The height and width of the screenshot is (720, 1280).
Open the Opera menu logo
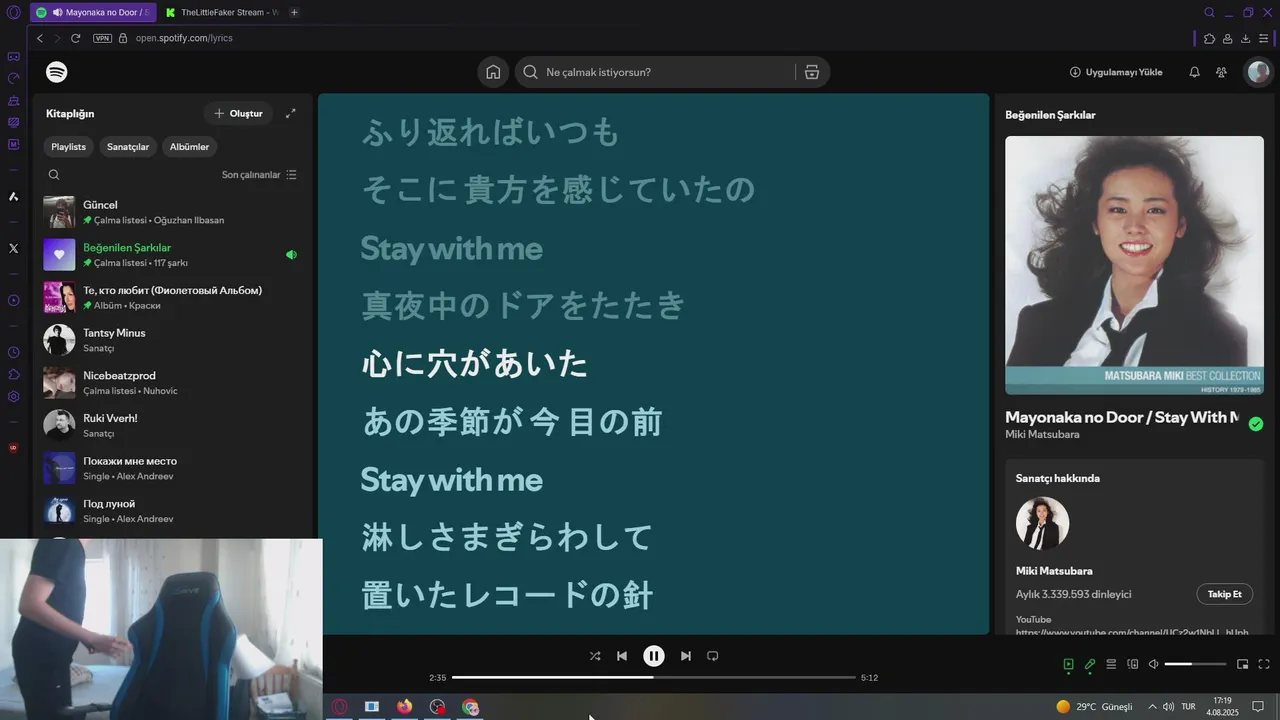[13, 12]
